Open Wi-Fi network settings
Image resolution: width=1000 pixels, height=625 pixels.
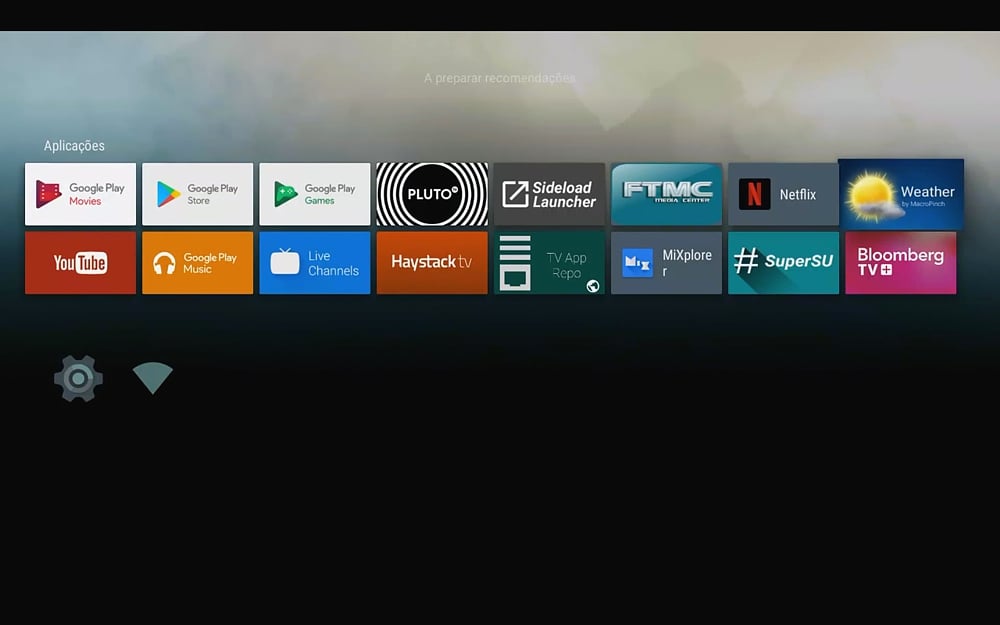click(152, 378)
